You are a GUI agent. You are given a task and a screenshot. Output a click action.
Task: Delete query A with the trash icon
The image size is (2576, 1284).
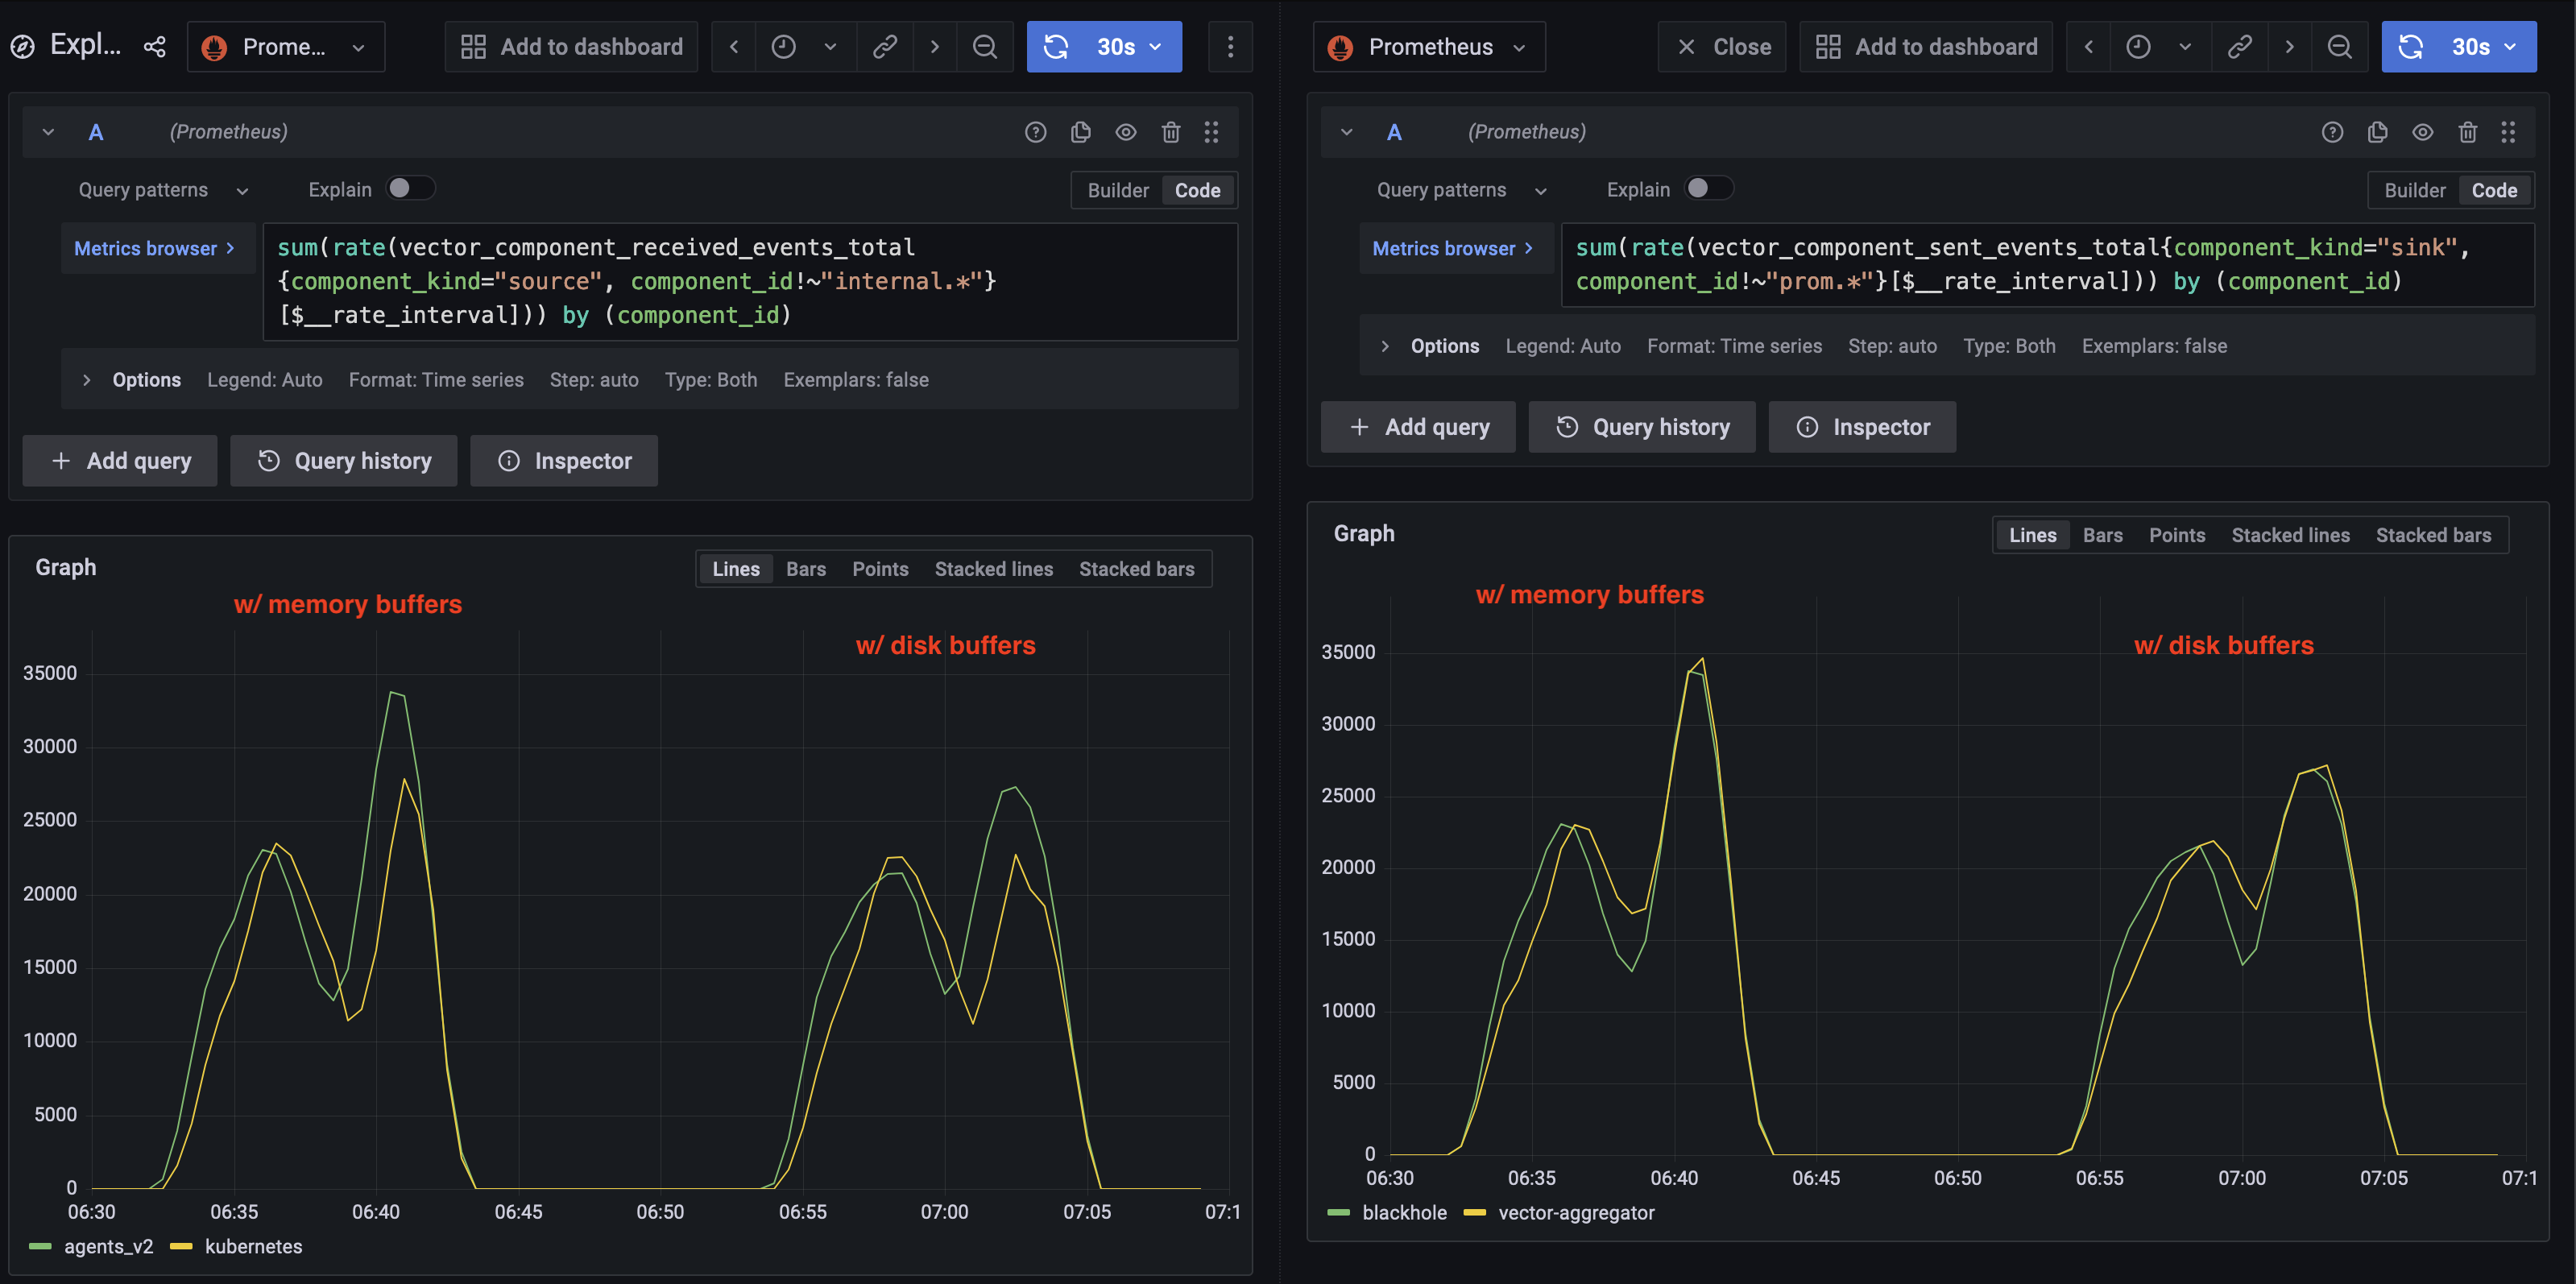coord(1171,131)
